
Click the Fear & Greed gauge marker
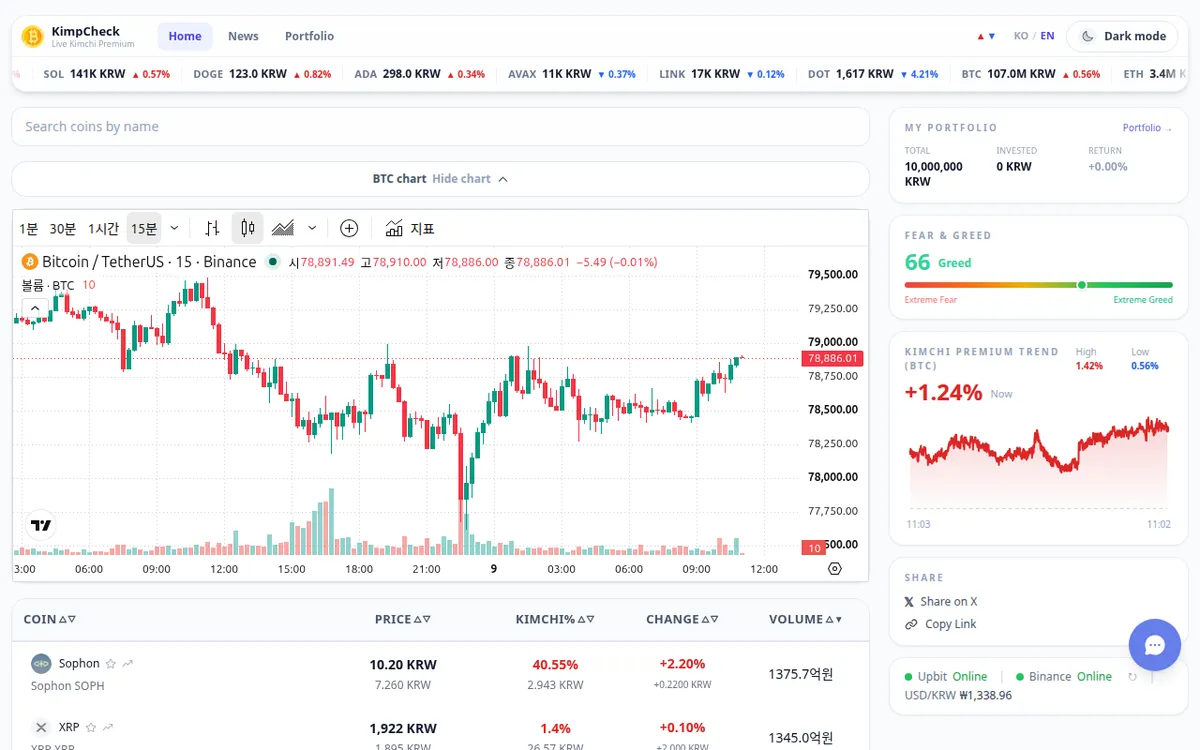click(1081, 285)
